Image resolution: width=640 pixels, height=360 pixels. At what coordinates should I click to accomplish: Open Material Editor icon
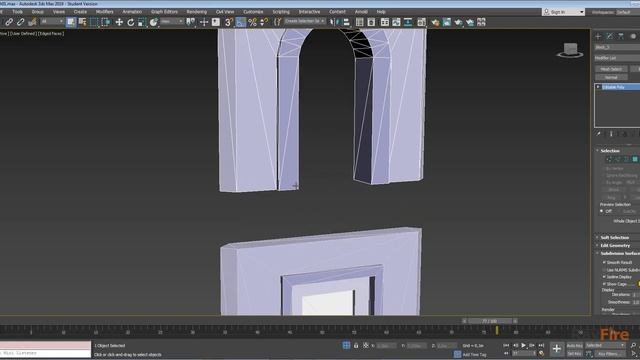pyautogui.click(x=421, y=22)
